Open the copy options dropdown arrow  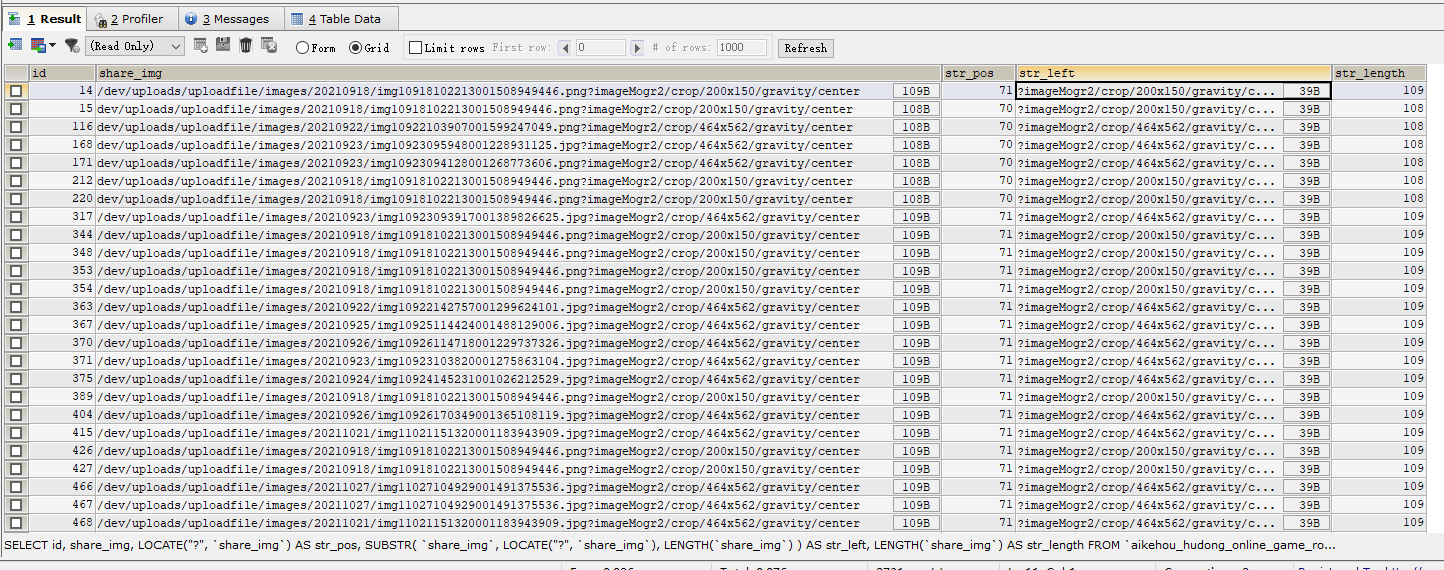[53, 46]
